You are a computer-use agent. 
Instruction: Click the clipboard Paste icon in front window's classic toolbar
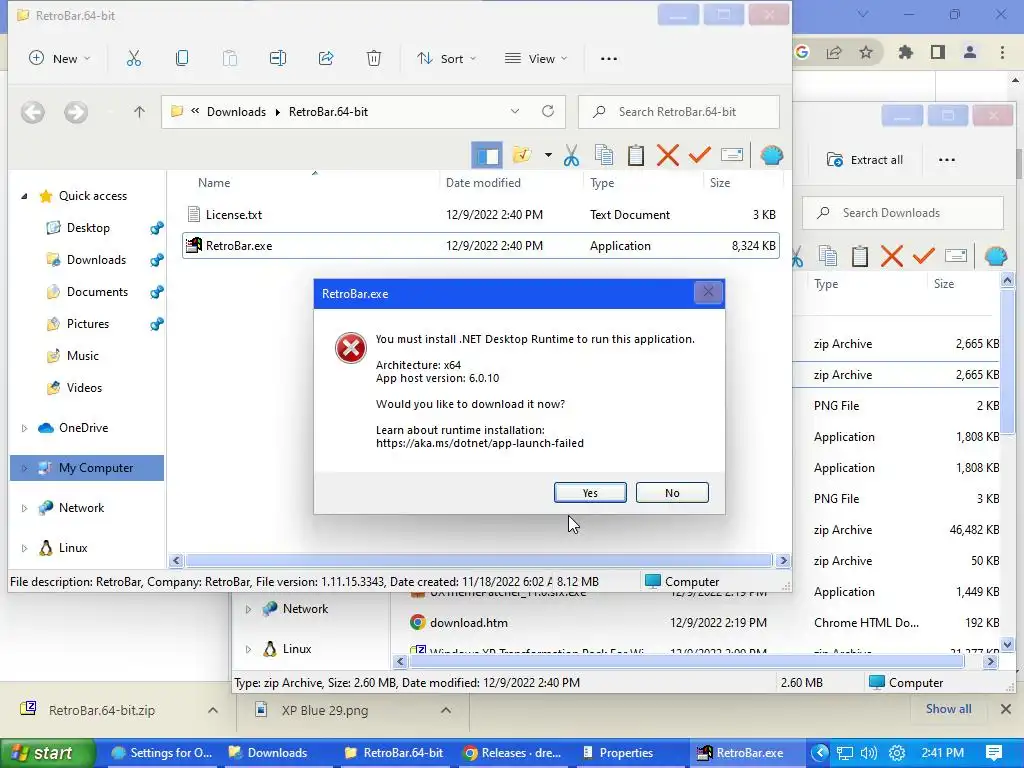point(635,155)
